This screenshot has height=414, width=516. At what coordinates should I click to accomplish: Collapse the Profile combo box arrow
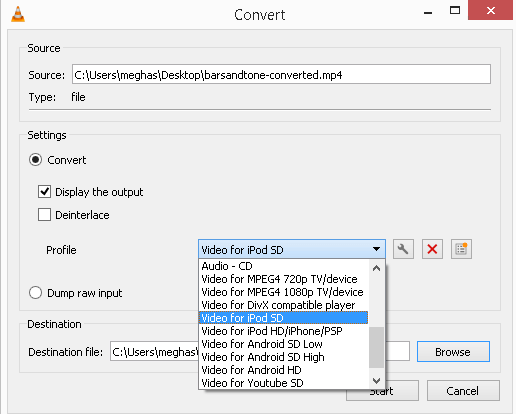(376, 249)
